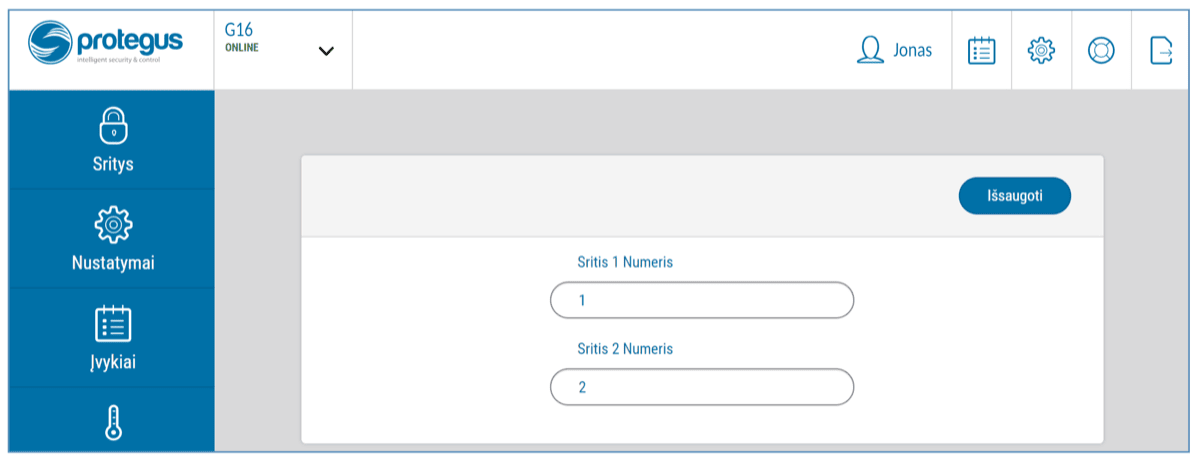The image size is (1200, 458).
Task: Focus the Sritis 1 Numeris field
Action: 702,300
